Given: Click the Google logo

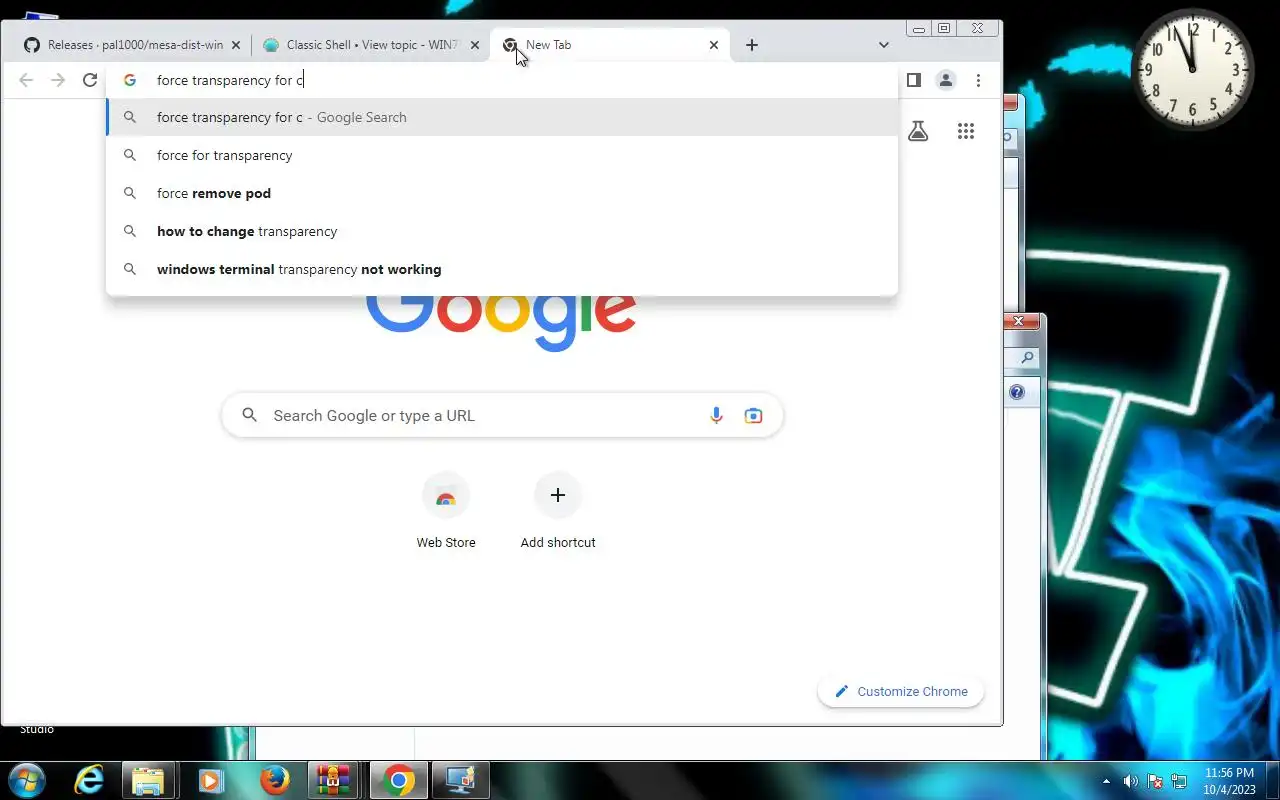Looking at the screenshot, I should pos(501,320).
